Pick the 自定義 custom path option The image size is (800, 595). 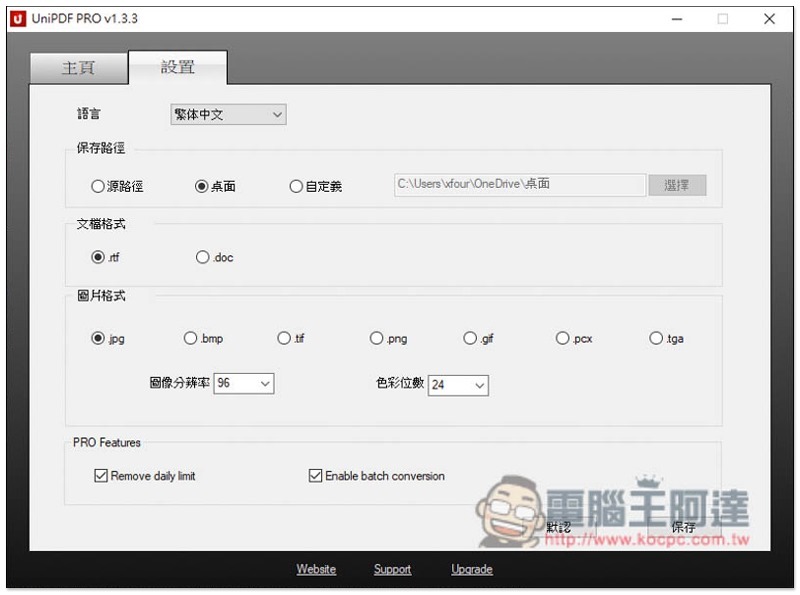tap(315, 186)
